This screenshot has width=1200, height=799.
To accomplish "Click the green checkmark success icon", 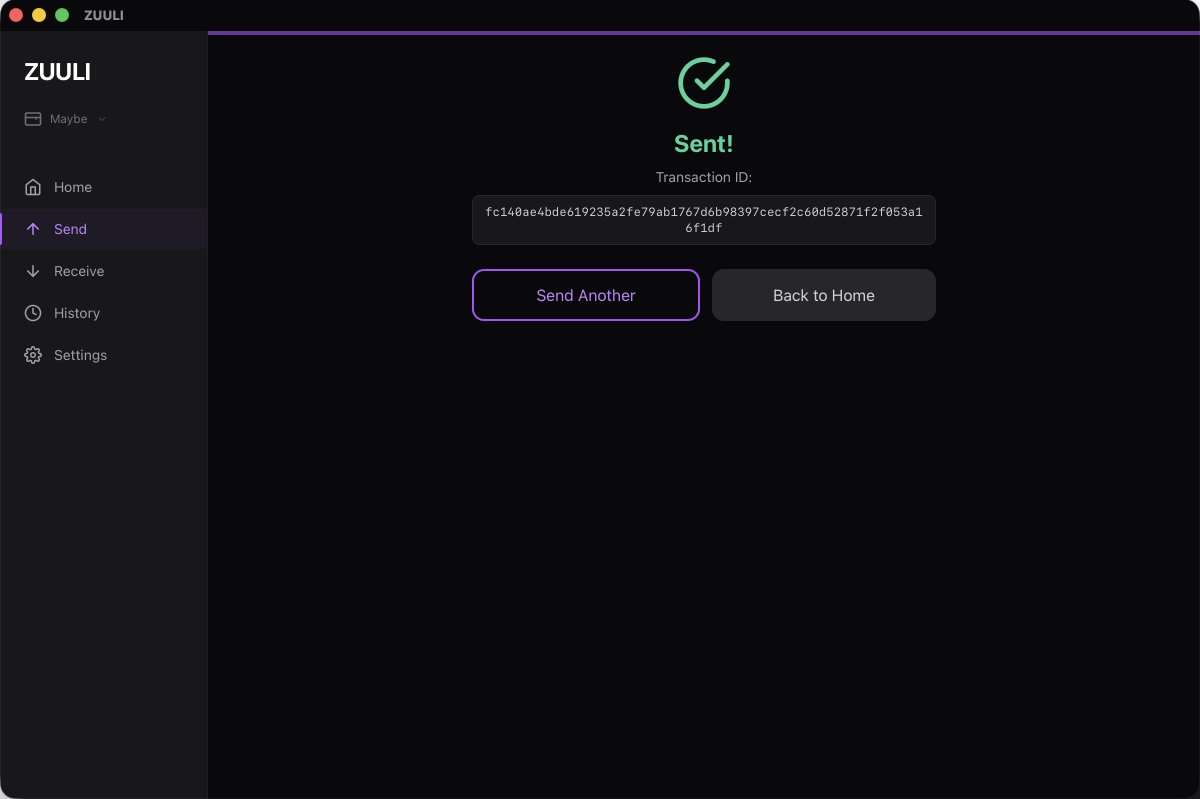I will tap(704, 82).
